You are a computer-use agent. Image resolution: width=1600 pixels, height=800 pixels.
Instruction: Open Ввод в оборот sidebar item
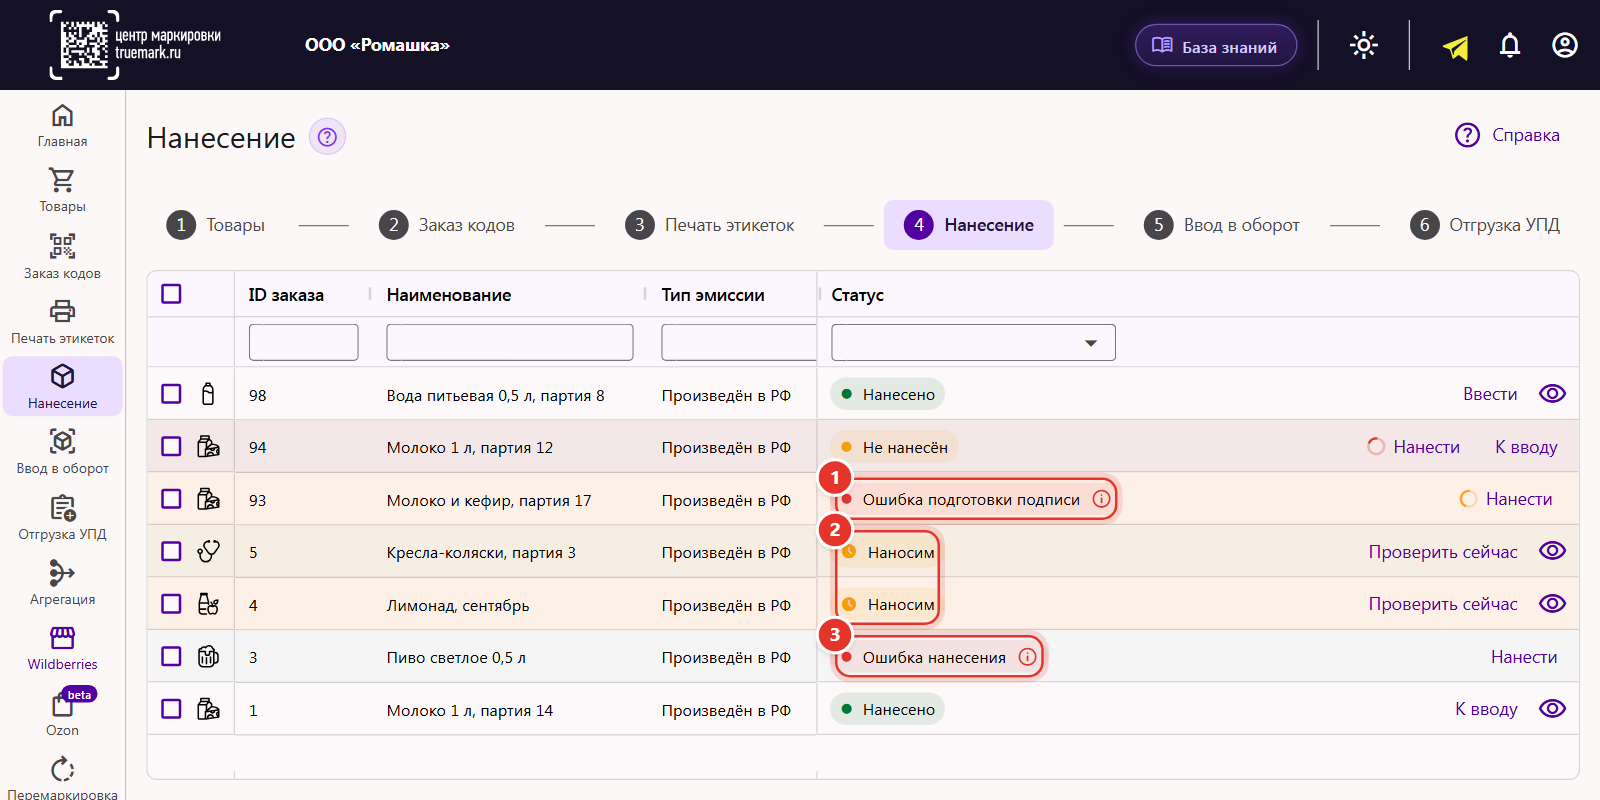pos(62,452)
